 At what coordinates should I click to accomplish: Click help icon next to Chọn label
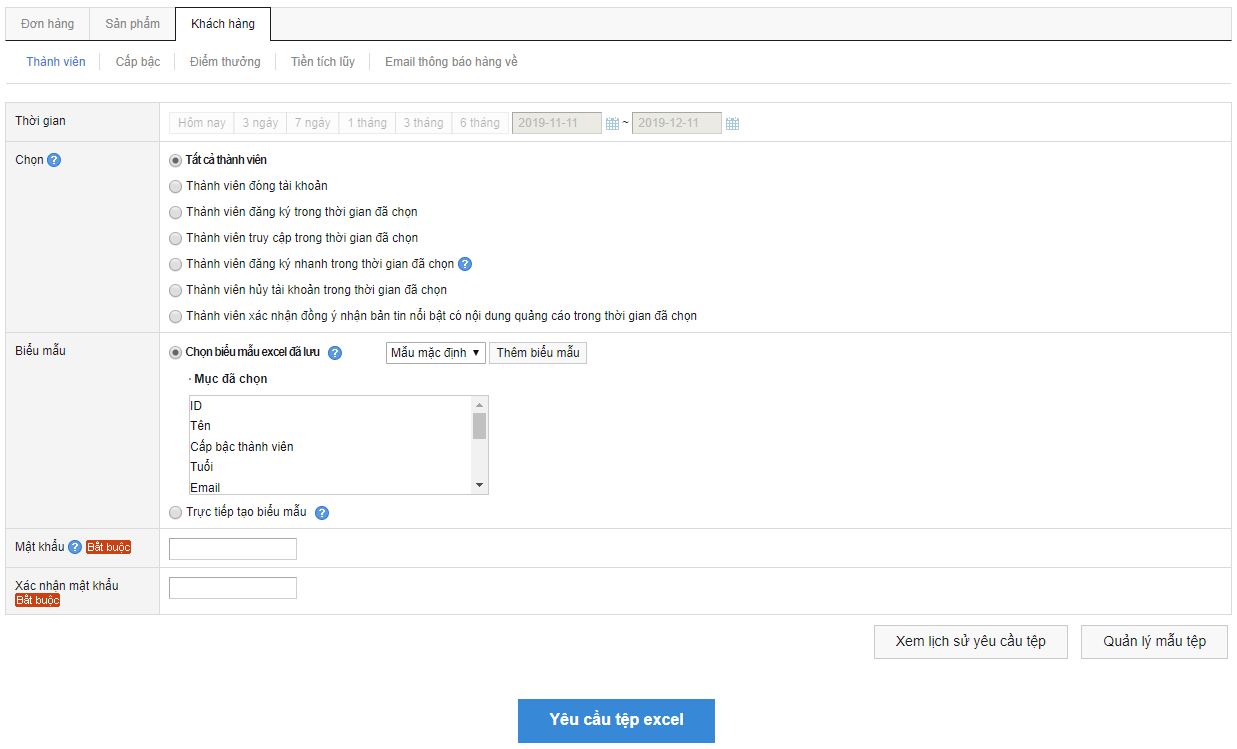coord(54,160)
